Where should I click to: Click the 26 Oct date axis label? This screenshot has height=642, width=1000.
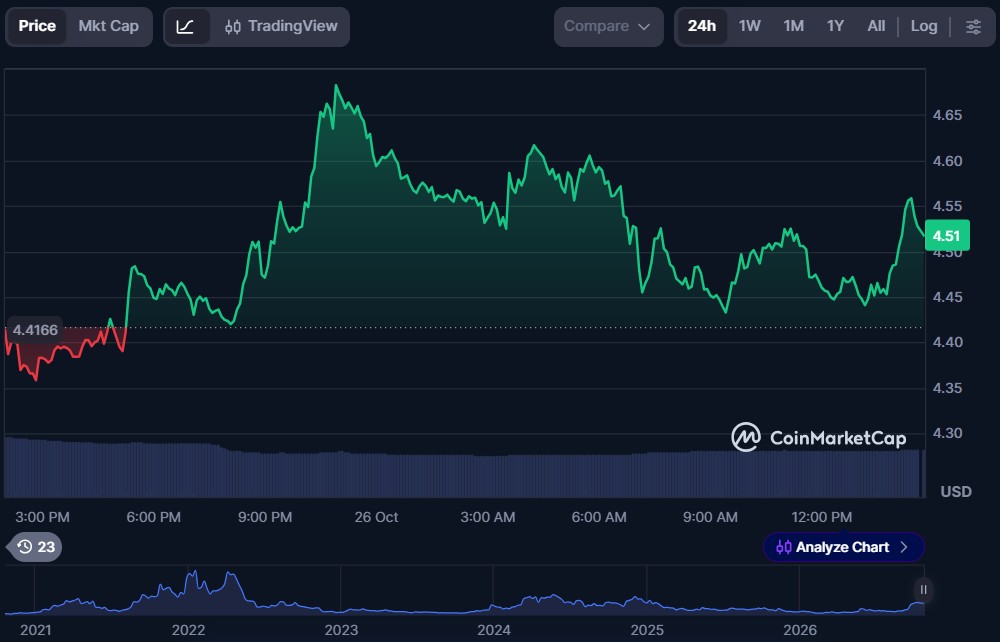pyautogui.click(x=376, y=517)
